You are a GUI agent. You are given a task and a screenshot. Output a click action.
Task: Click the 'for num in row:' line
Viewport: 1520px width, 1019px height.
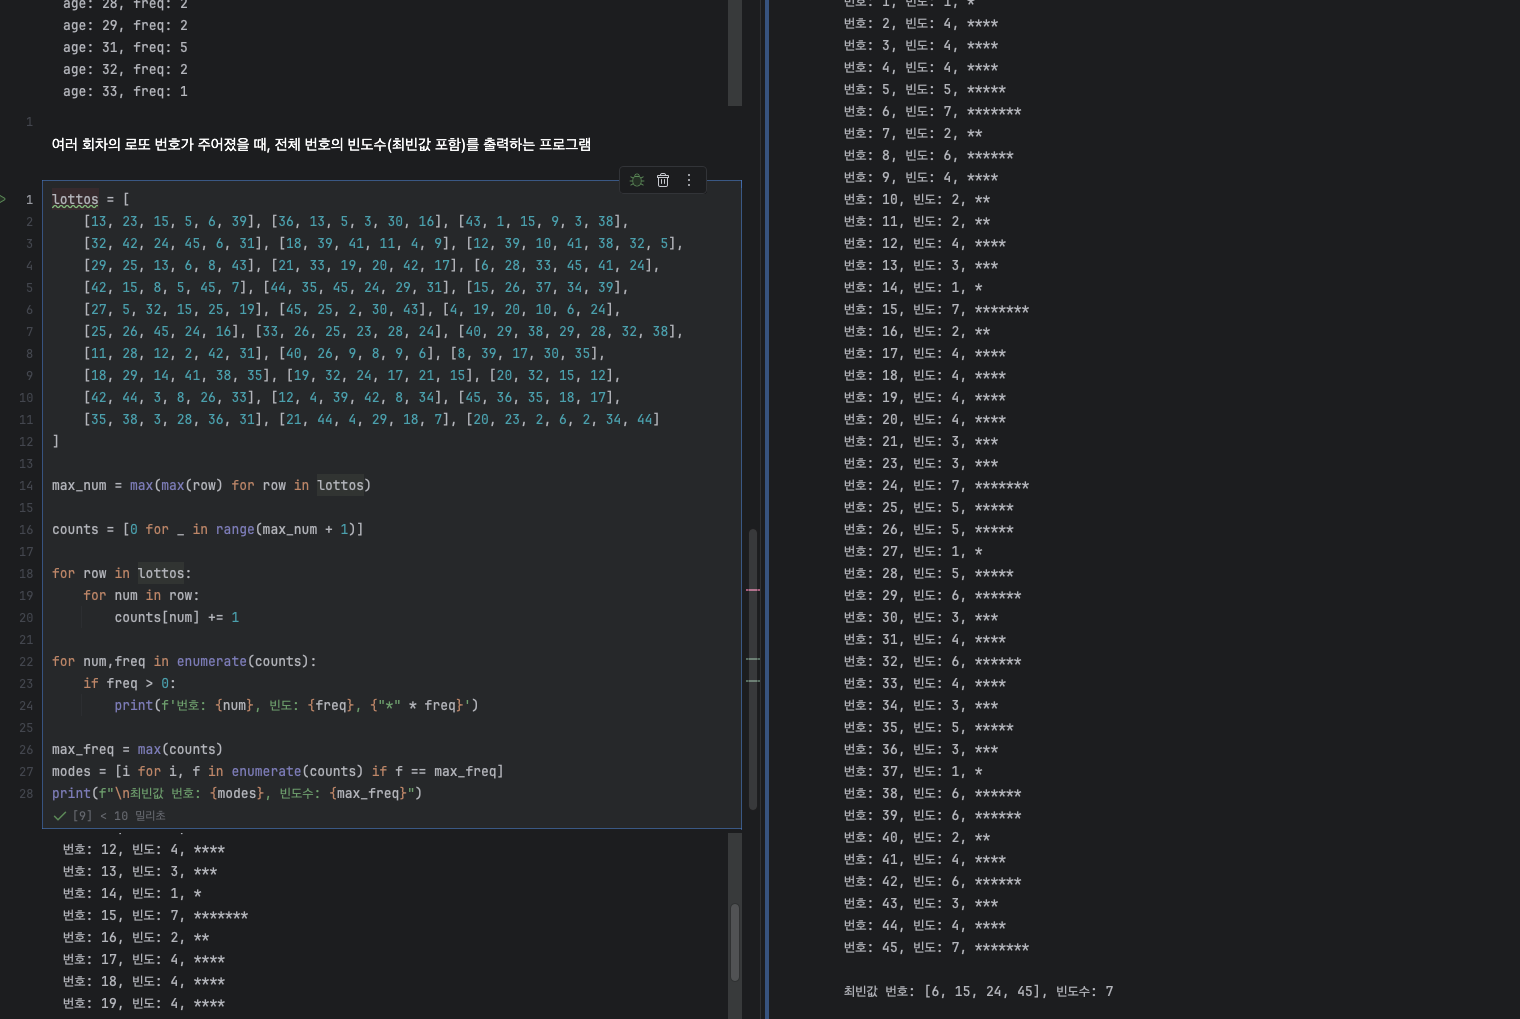tap(141, 595)
